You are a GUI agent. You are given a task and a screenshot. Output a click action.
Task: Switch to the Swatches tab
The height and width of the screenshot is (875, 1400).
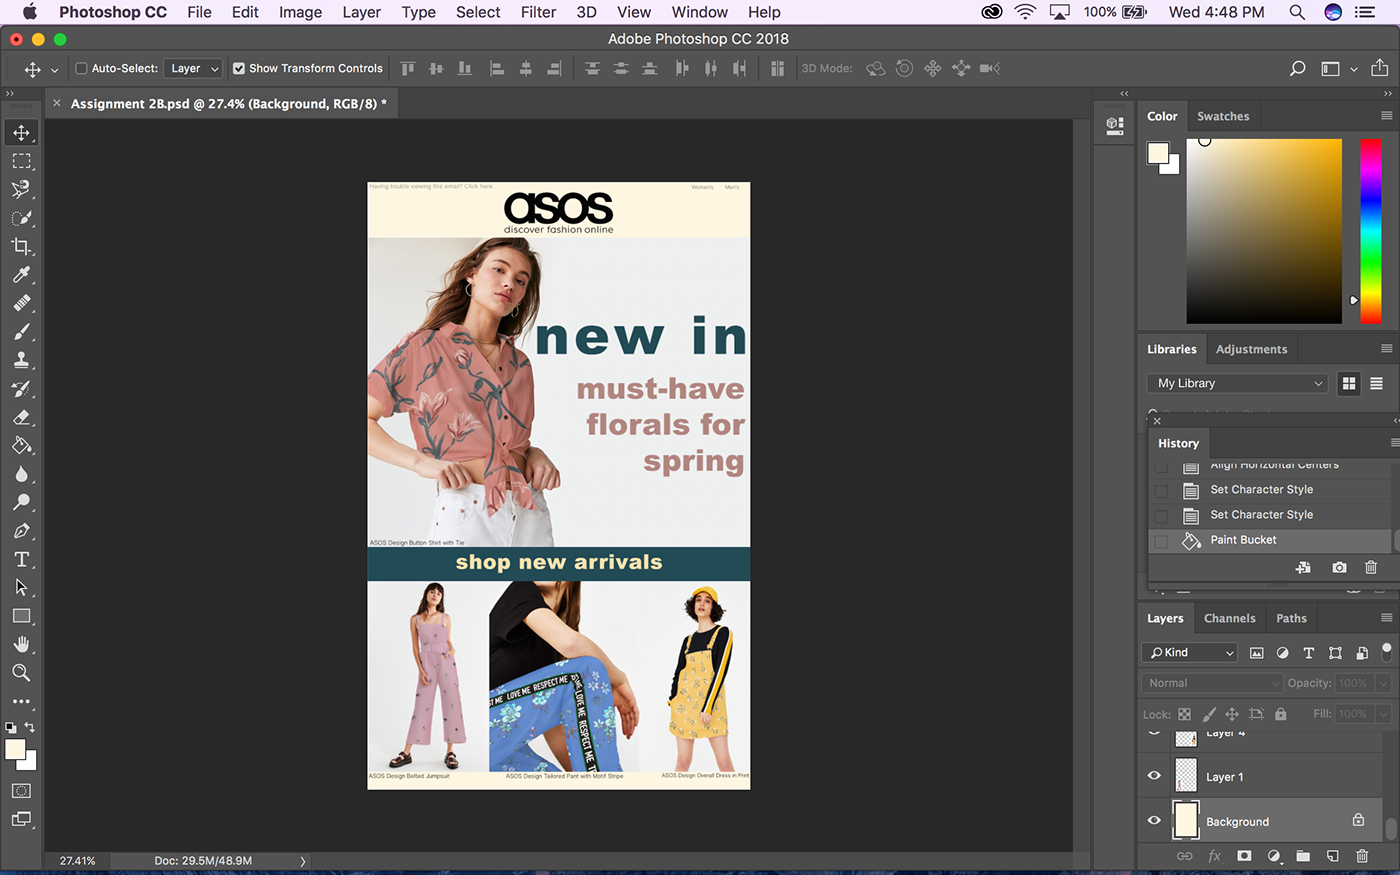pos(1223,116)
